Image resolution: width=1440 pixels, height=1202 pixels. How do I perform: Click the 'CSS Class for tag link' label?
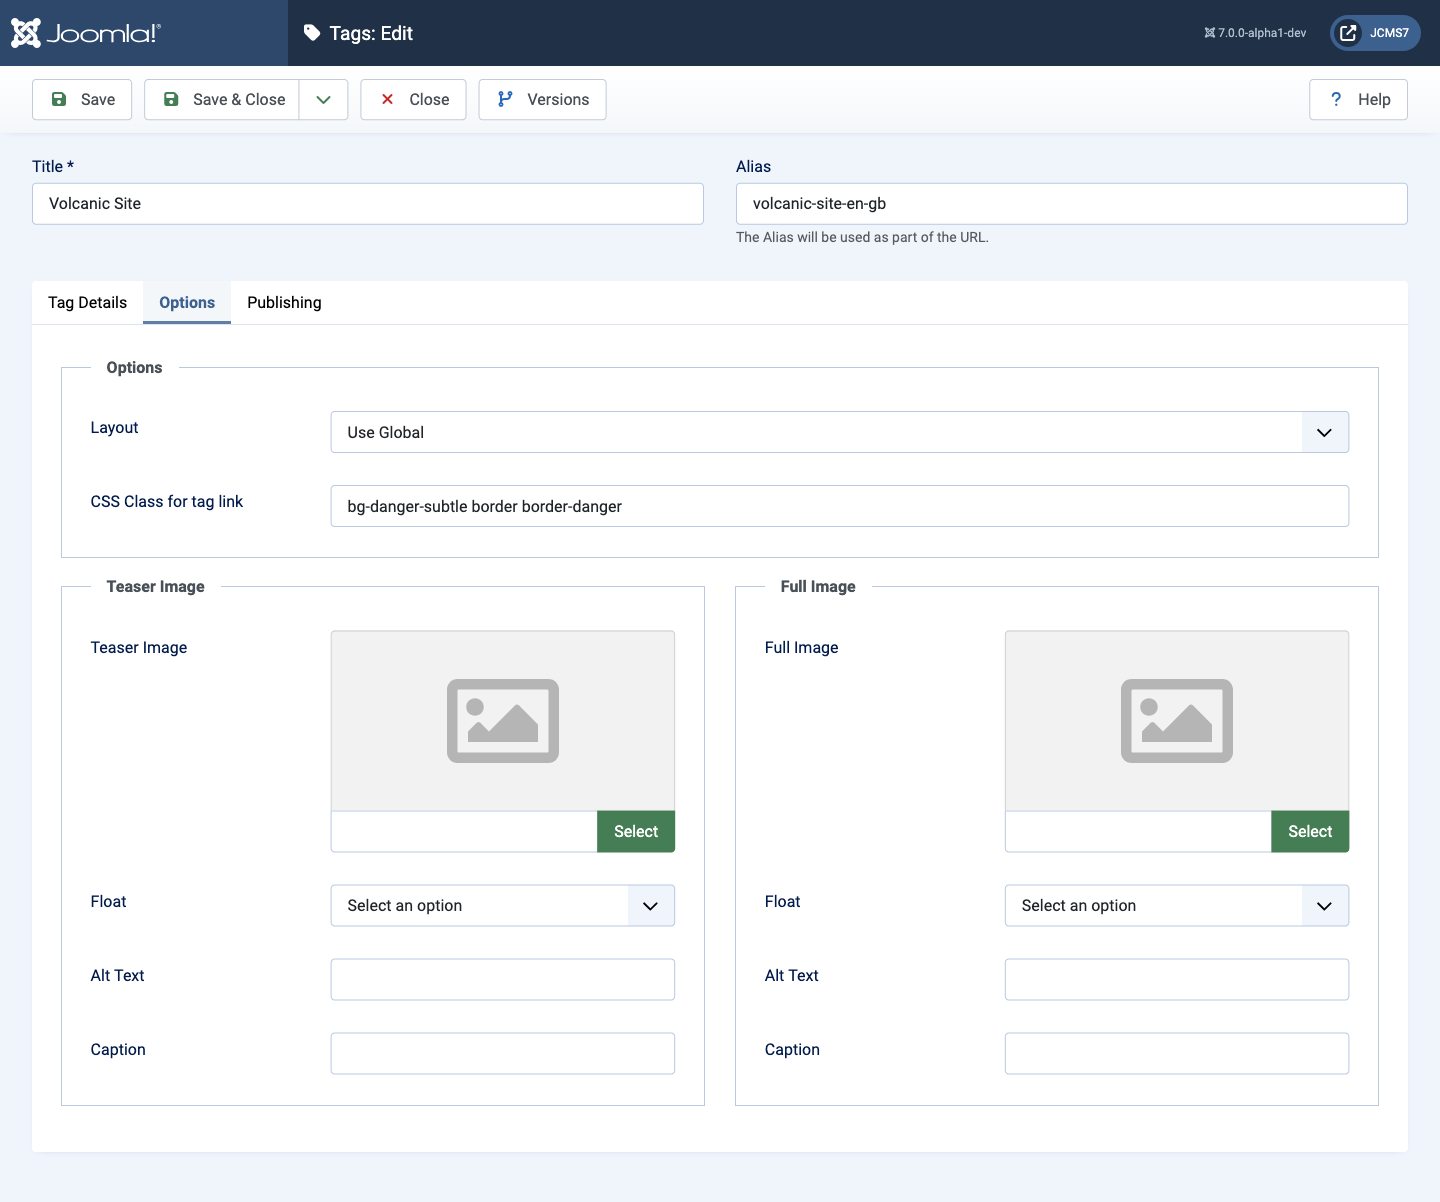167,501
